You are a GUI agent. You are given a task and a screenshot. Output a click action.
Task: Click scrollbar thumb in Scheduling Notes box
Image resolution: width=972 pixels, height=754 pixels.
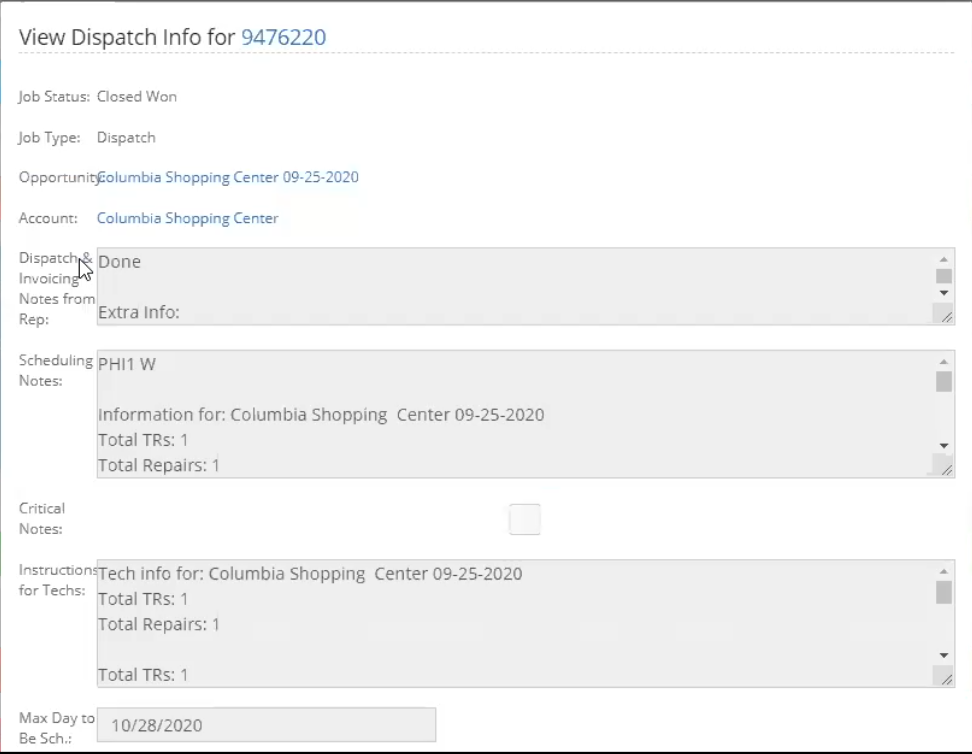943,381
